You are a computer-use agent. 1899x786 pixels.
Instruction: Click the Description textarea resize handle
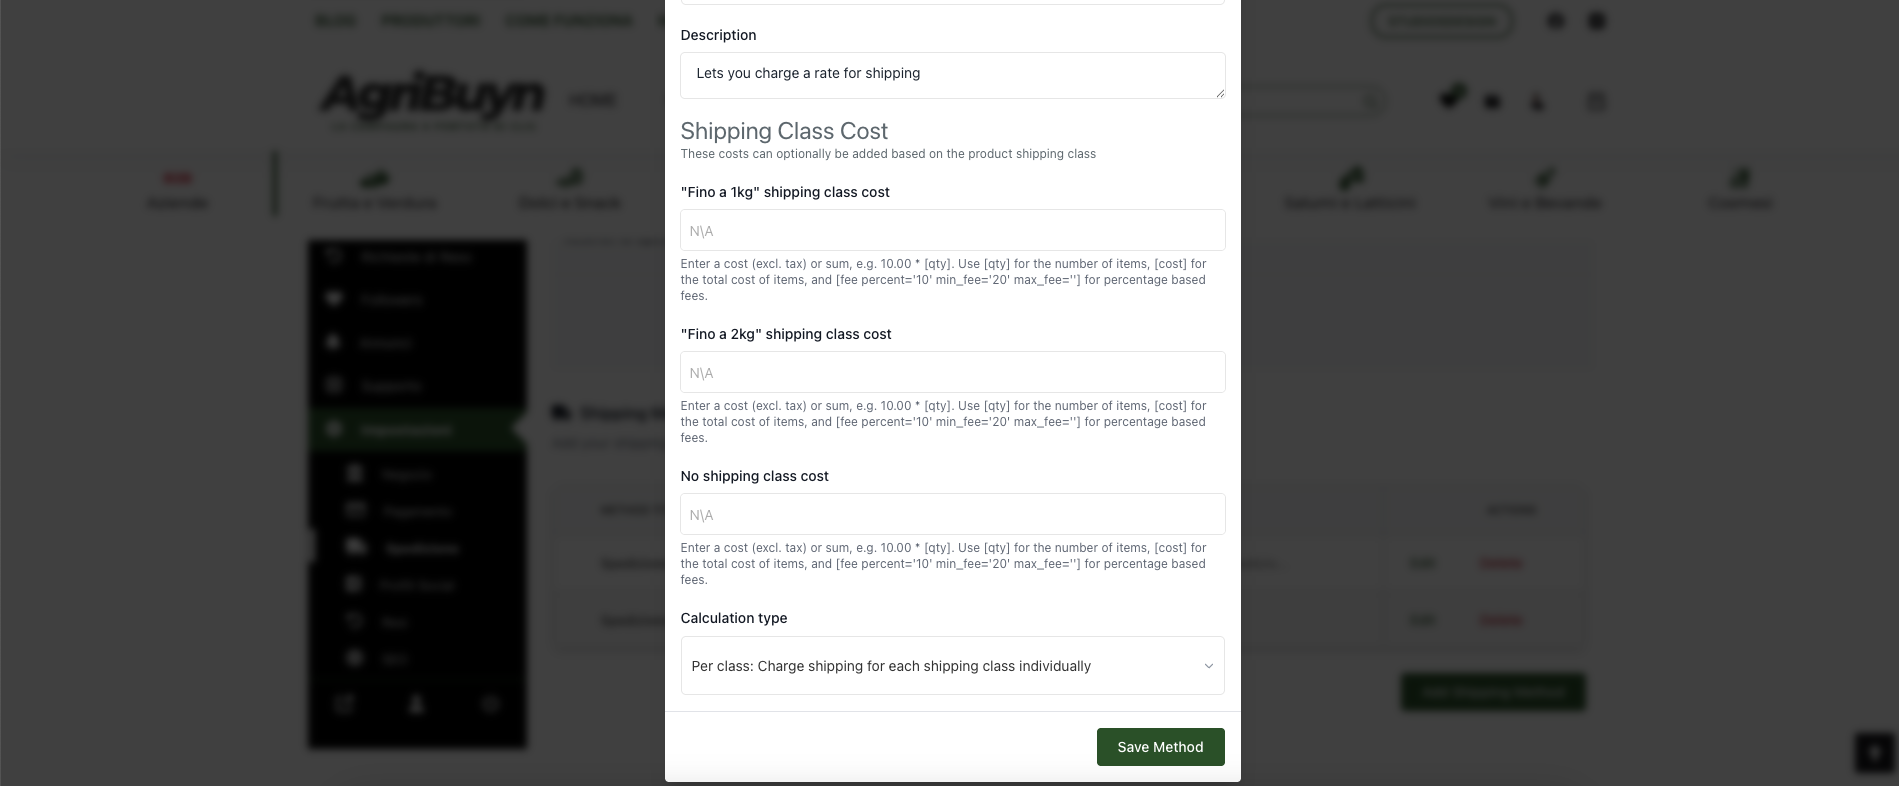1219,92
